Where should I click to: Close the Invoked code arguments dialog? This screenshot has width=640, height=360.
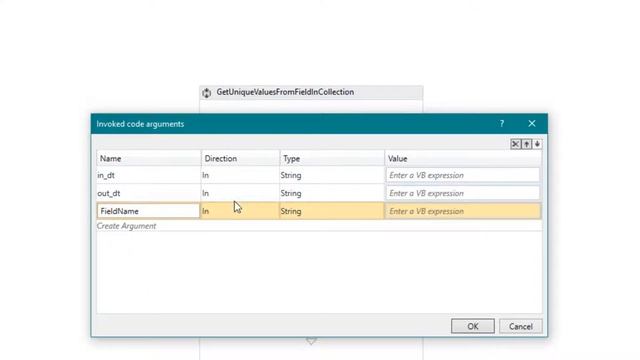[x=531, y=124]
